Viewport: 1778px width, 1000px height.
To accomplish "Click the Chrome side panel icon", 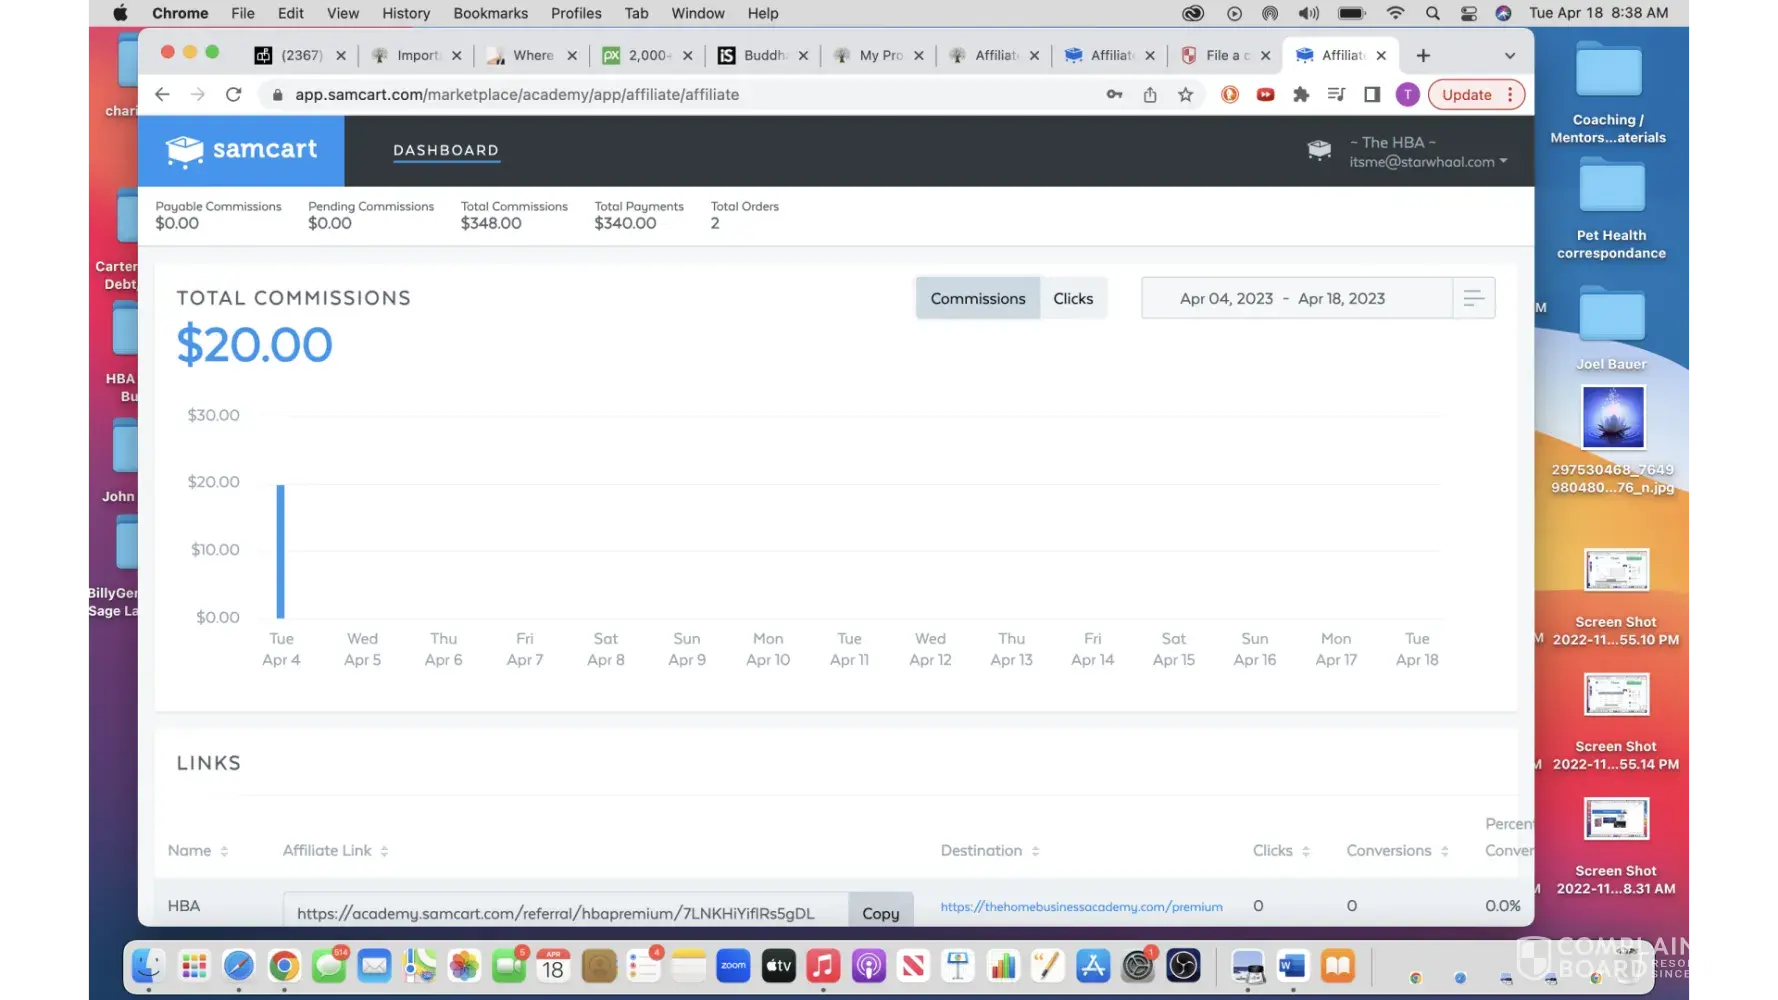I will [x=1371, y=95].
